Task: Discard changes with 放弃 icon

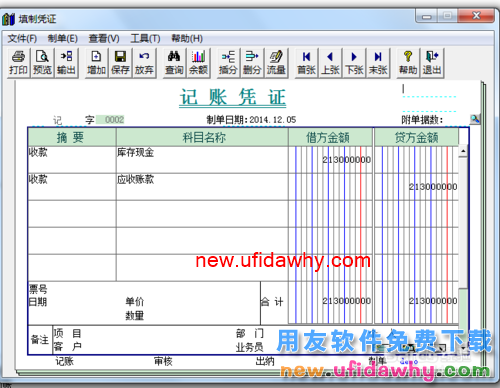Action: [144, 63]
